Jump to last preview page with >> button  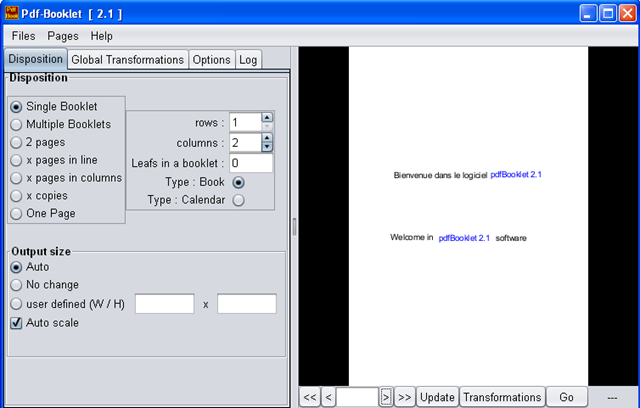[x=404, y=397]
